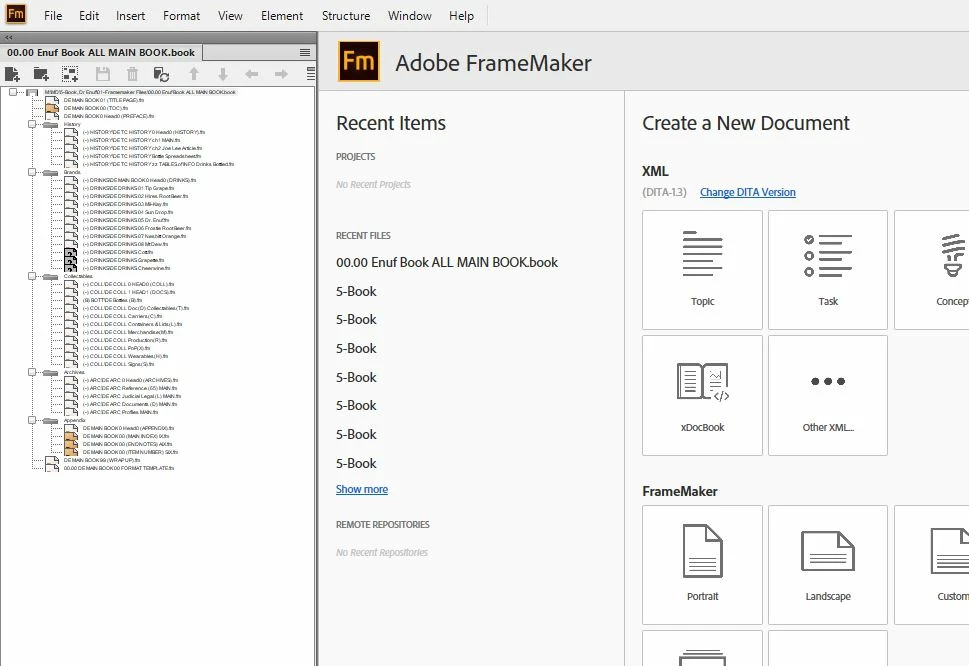Create a new Topic XML document
Image resolution: width=969 pixels, height=666 pixels.
[x=702, y=270]
